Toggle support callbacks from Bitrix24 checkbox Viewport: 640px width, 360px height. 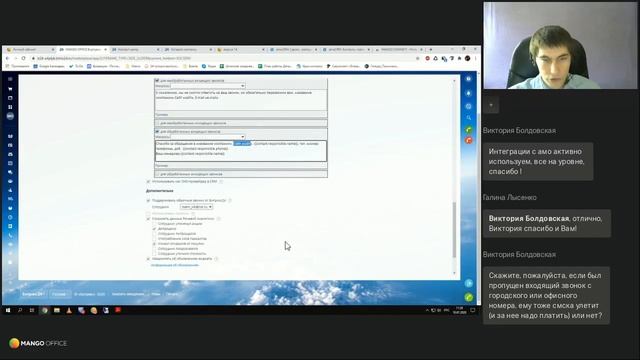pos(148,200)
